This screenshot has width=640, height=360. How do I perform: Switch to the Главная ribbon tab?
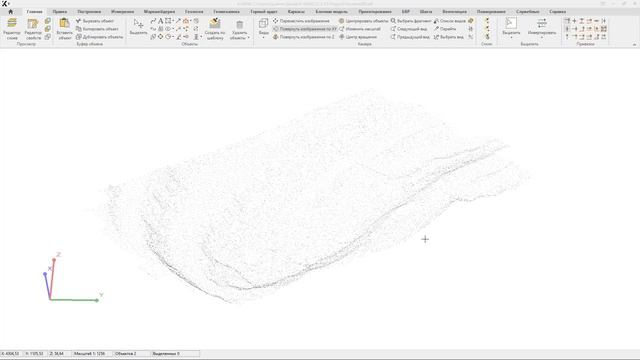point(34,11)
